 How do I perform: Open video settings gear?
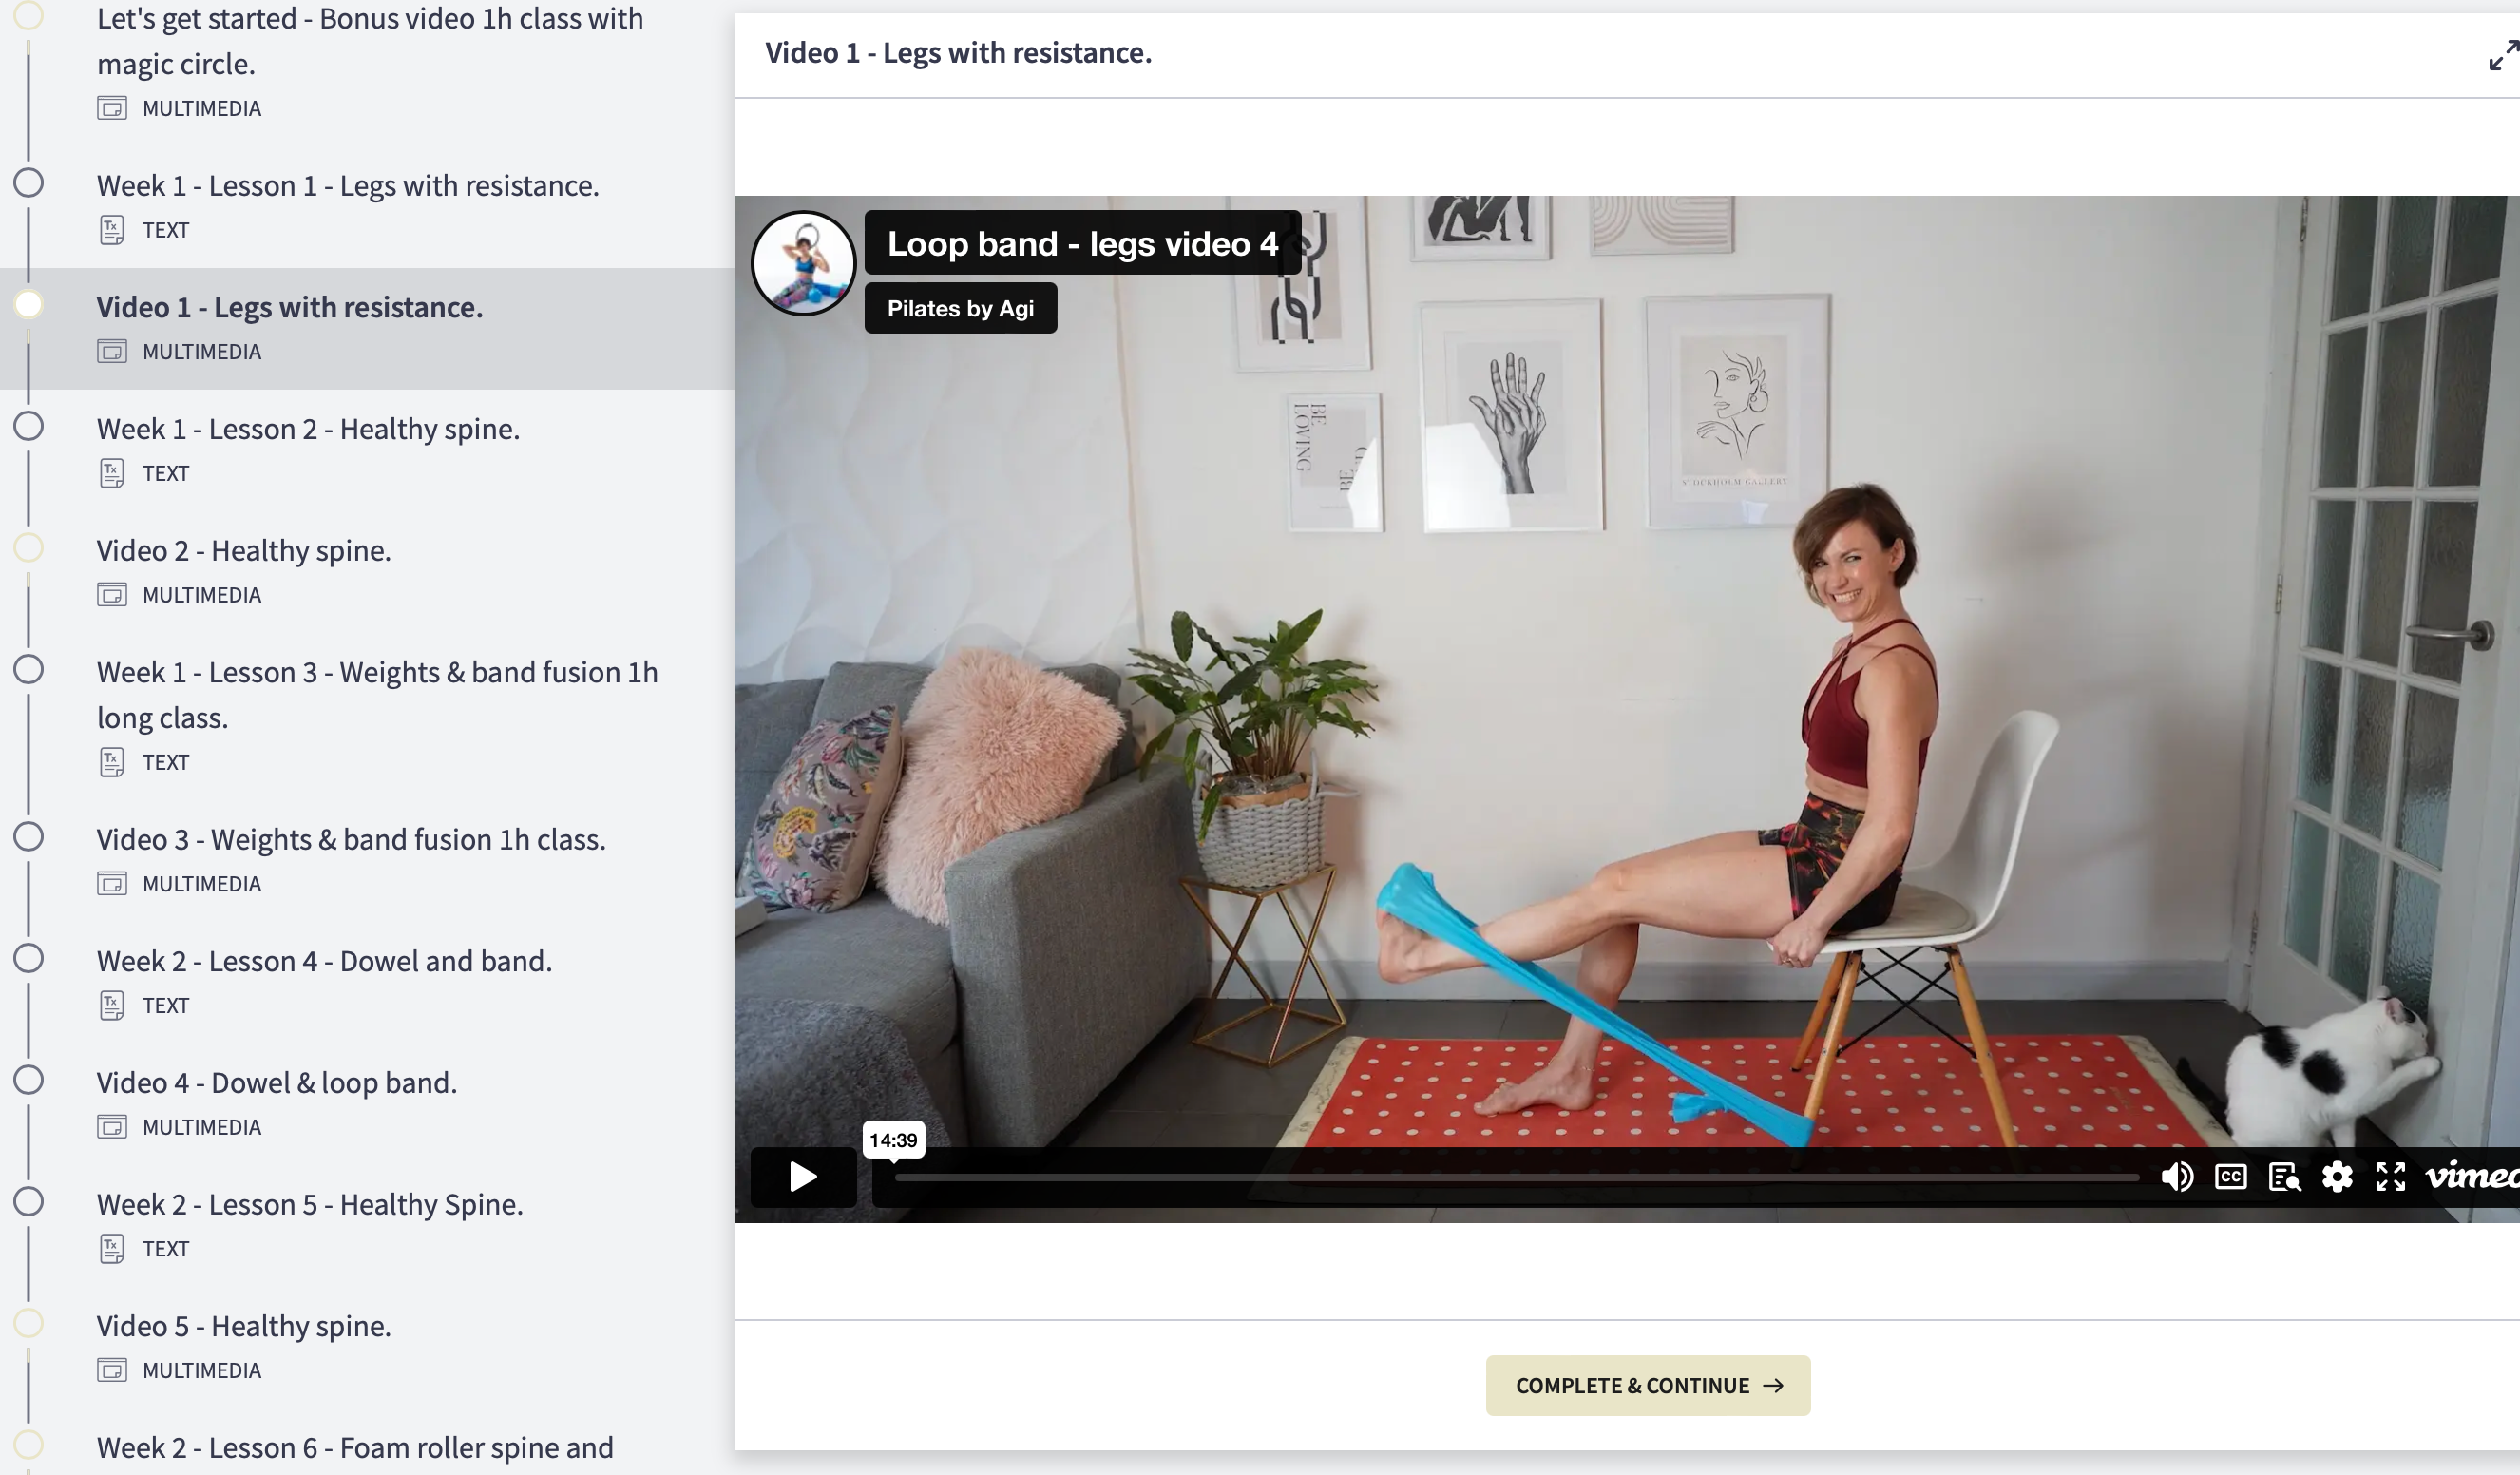coord(2337,1177)
